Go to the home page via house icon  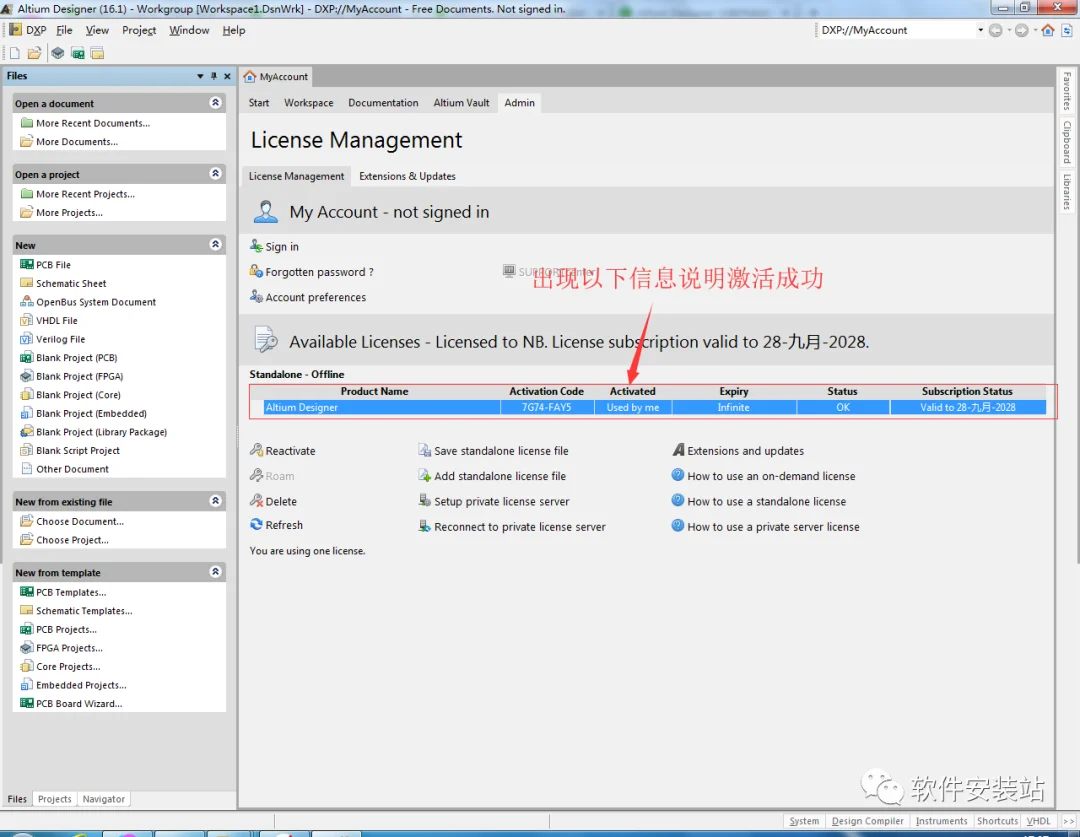click(1048, 30)
